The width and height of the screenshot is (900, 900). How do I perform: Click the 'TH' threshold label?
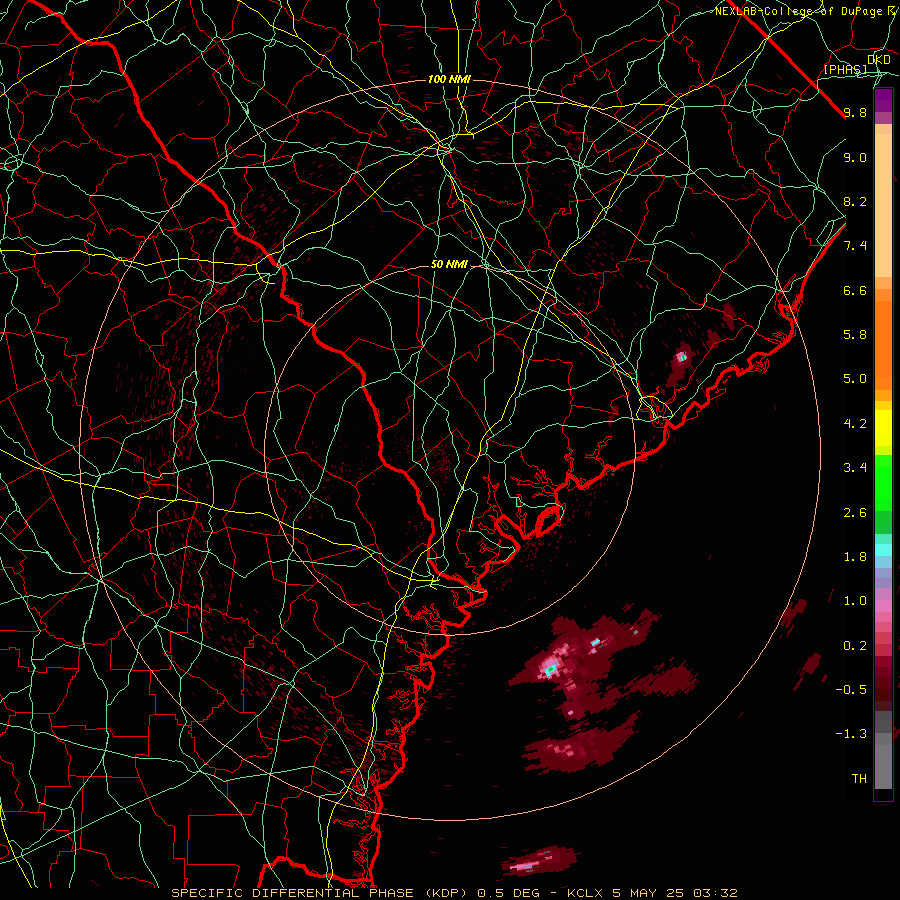click(x=859, y=779)
